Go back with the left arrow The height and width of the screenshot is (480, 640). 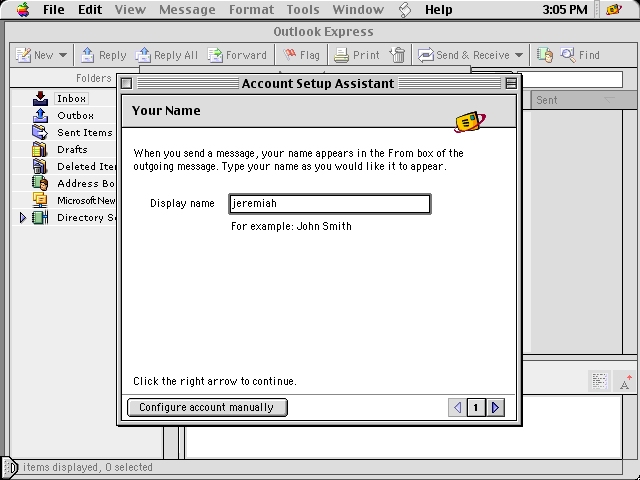pos(457,407)
